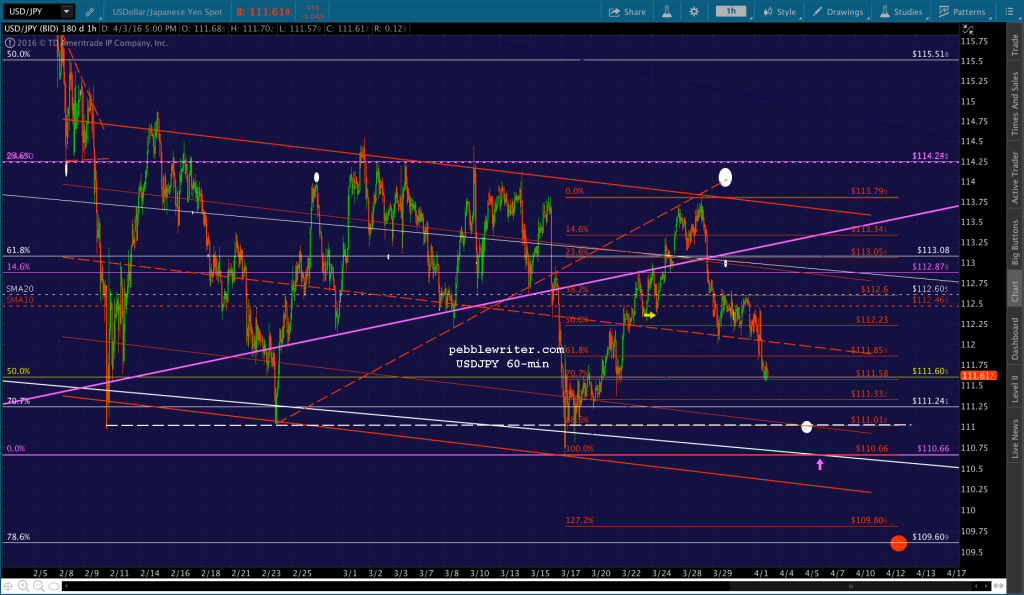Click the $109.80 red Fibonacci label

tap(869, 521)
